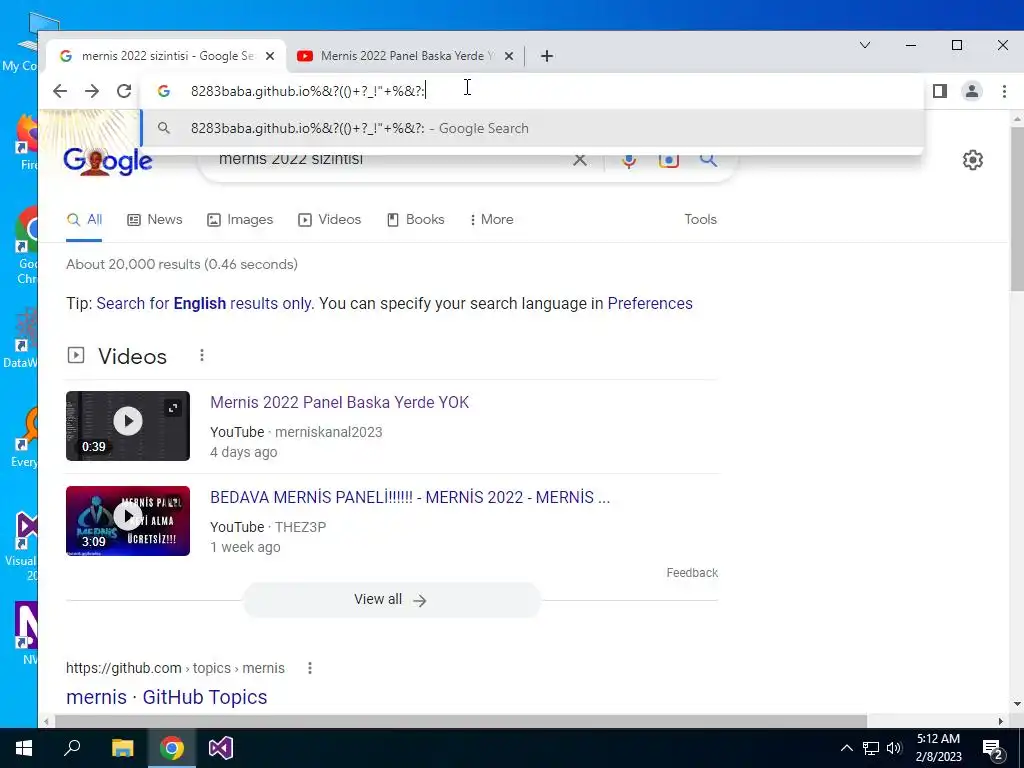This screenshot has height=768, width=1024.
Task: Open the notification center icon
Action: [993, 749]
